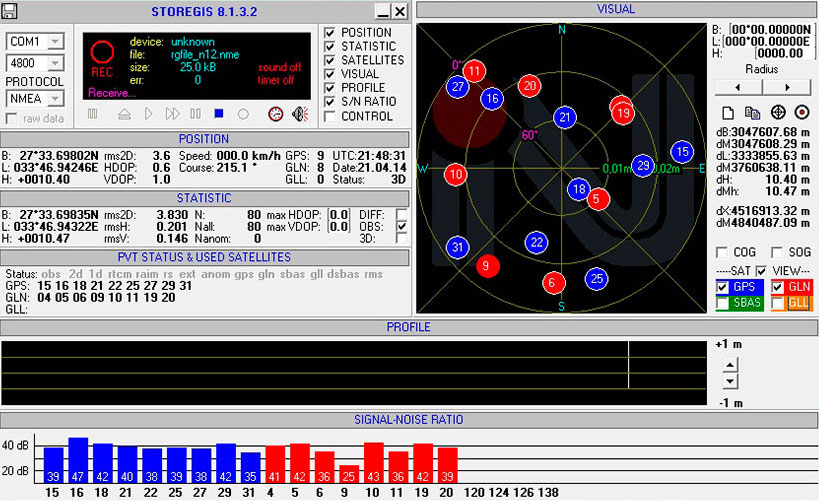Click blue satellite 27 on sky plot
819x501 pixels.
point(458,87)
